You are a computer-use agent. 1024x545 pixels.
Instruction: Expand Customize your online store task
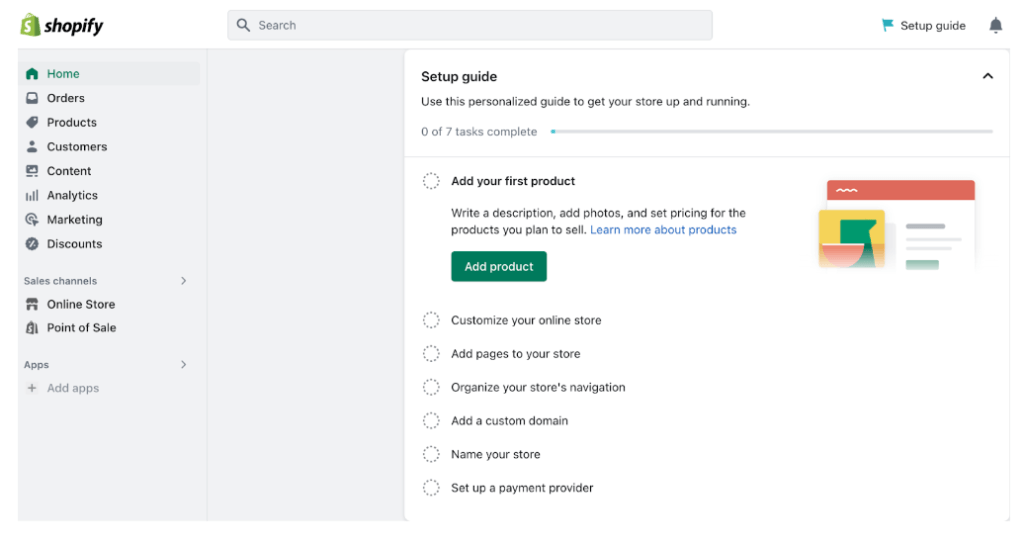(x=526, y=320)
